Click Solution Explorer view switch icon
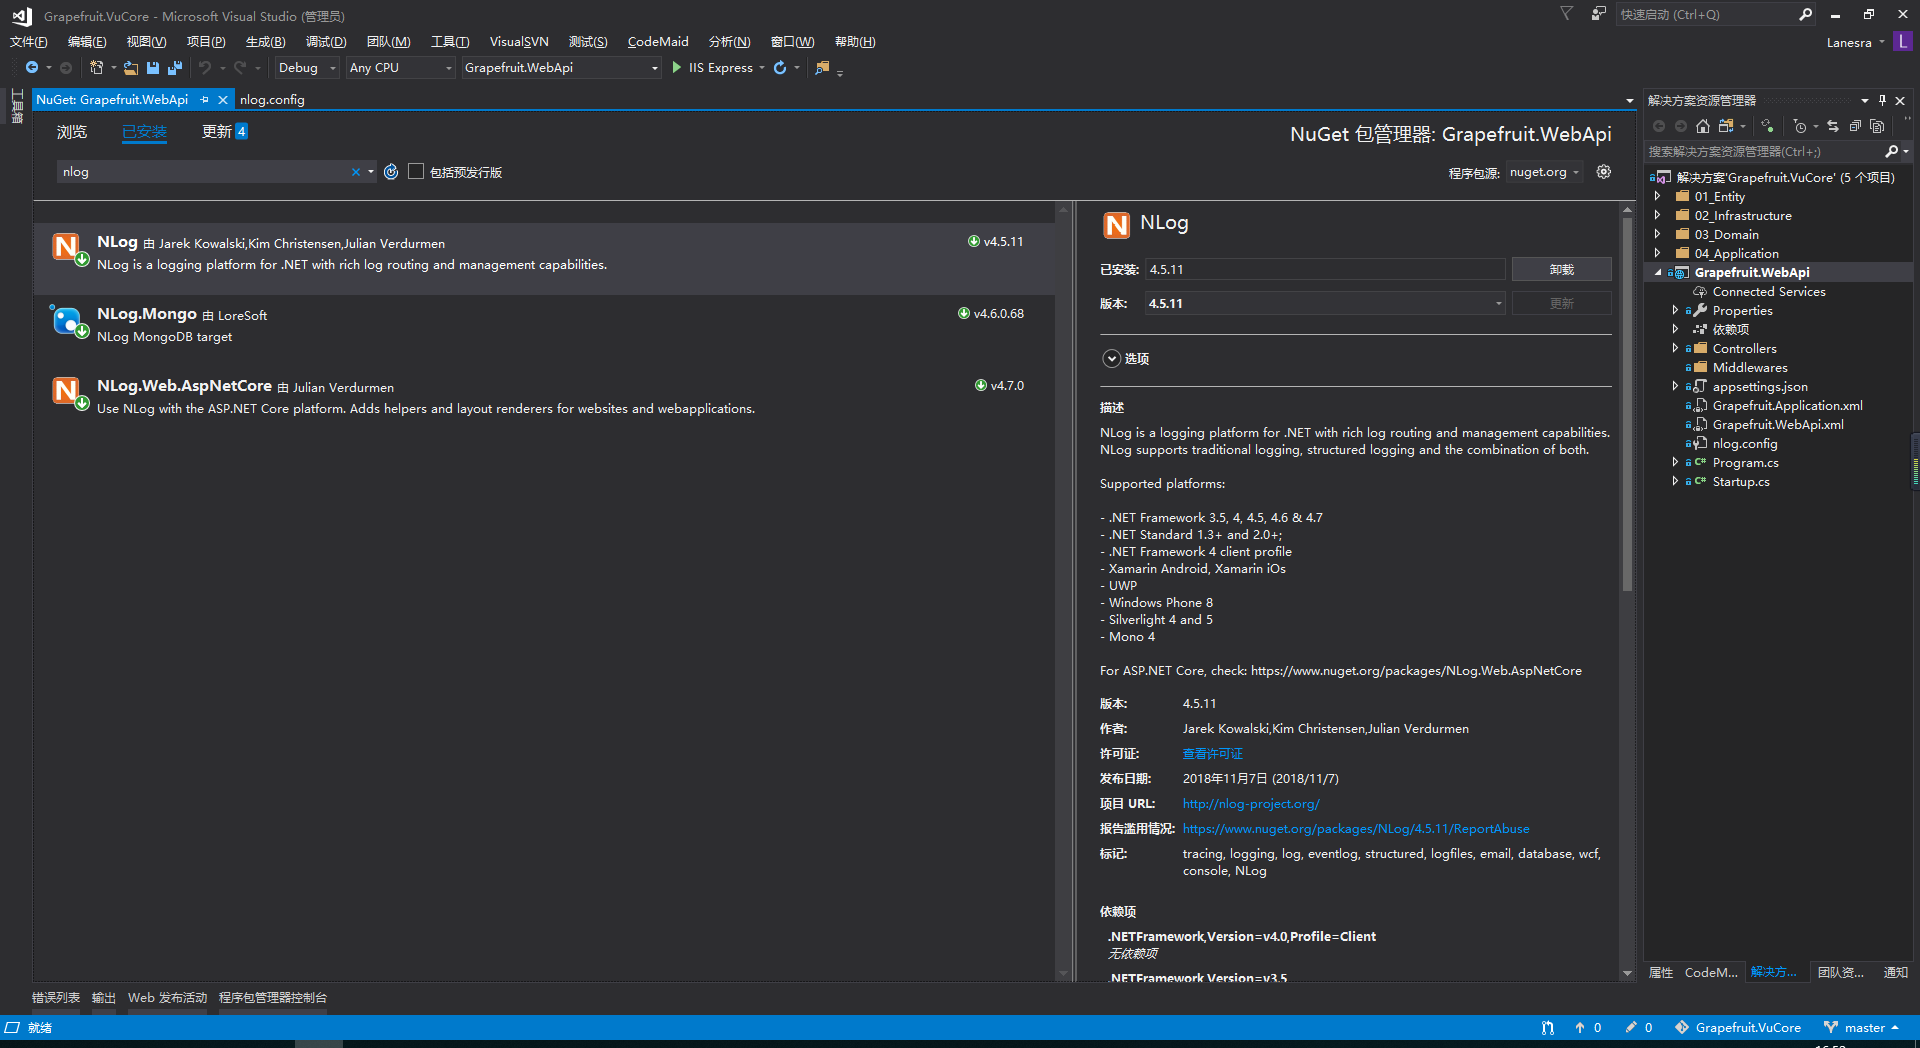 click(x=1726, y=126)
